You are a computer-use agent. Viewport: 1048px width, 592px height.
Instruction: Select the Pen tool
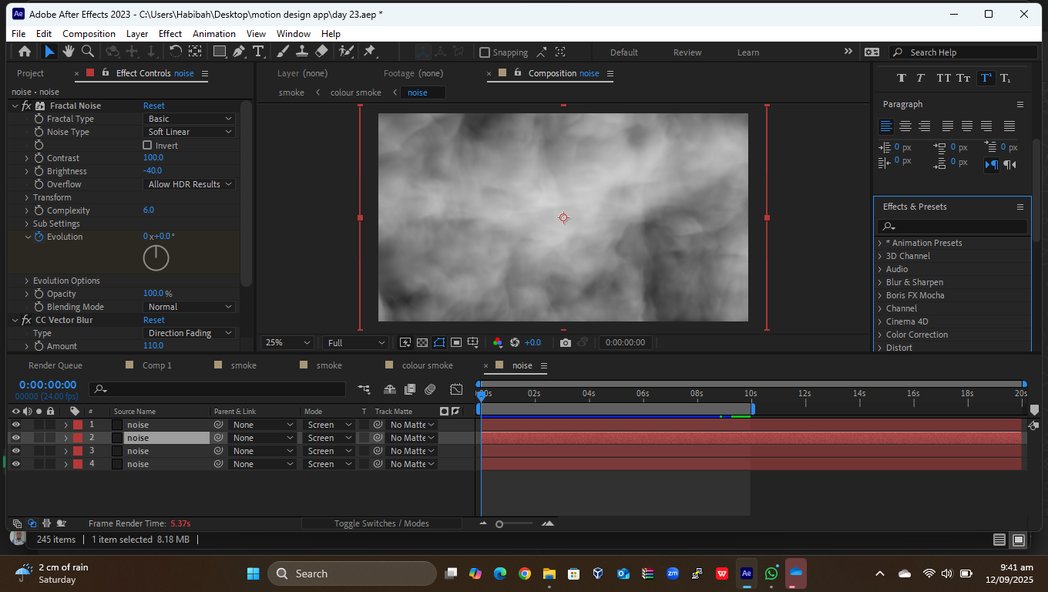point(239,51)
